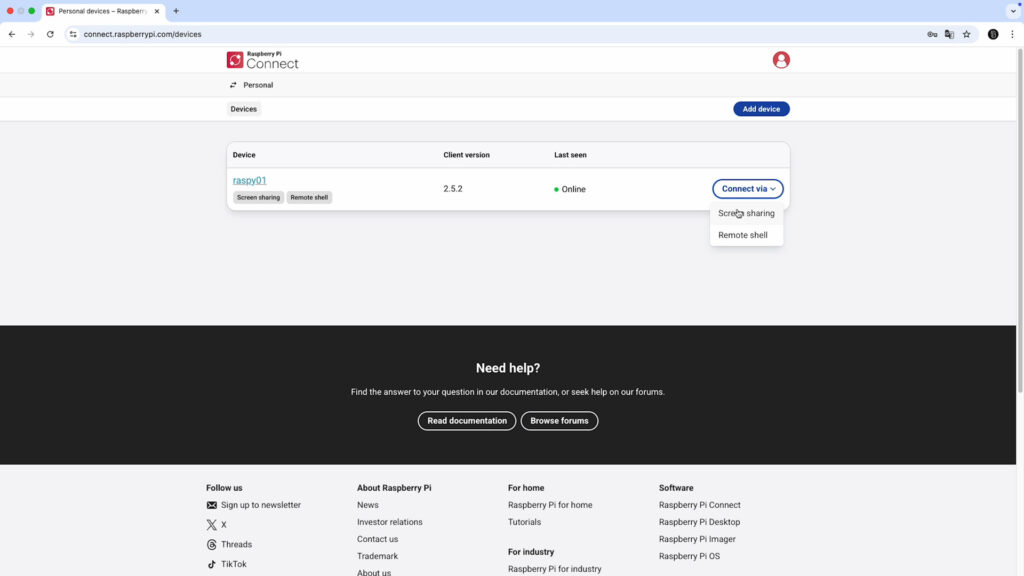This screenshot has height=576, width=1024.
Task: Open Google Translate from the address bar
Action: (x=949, y=33)
